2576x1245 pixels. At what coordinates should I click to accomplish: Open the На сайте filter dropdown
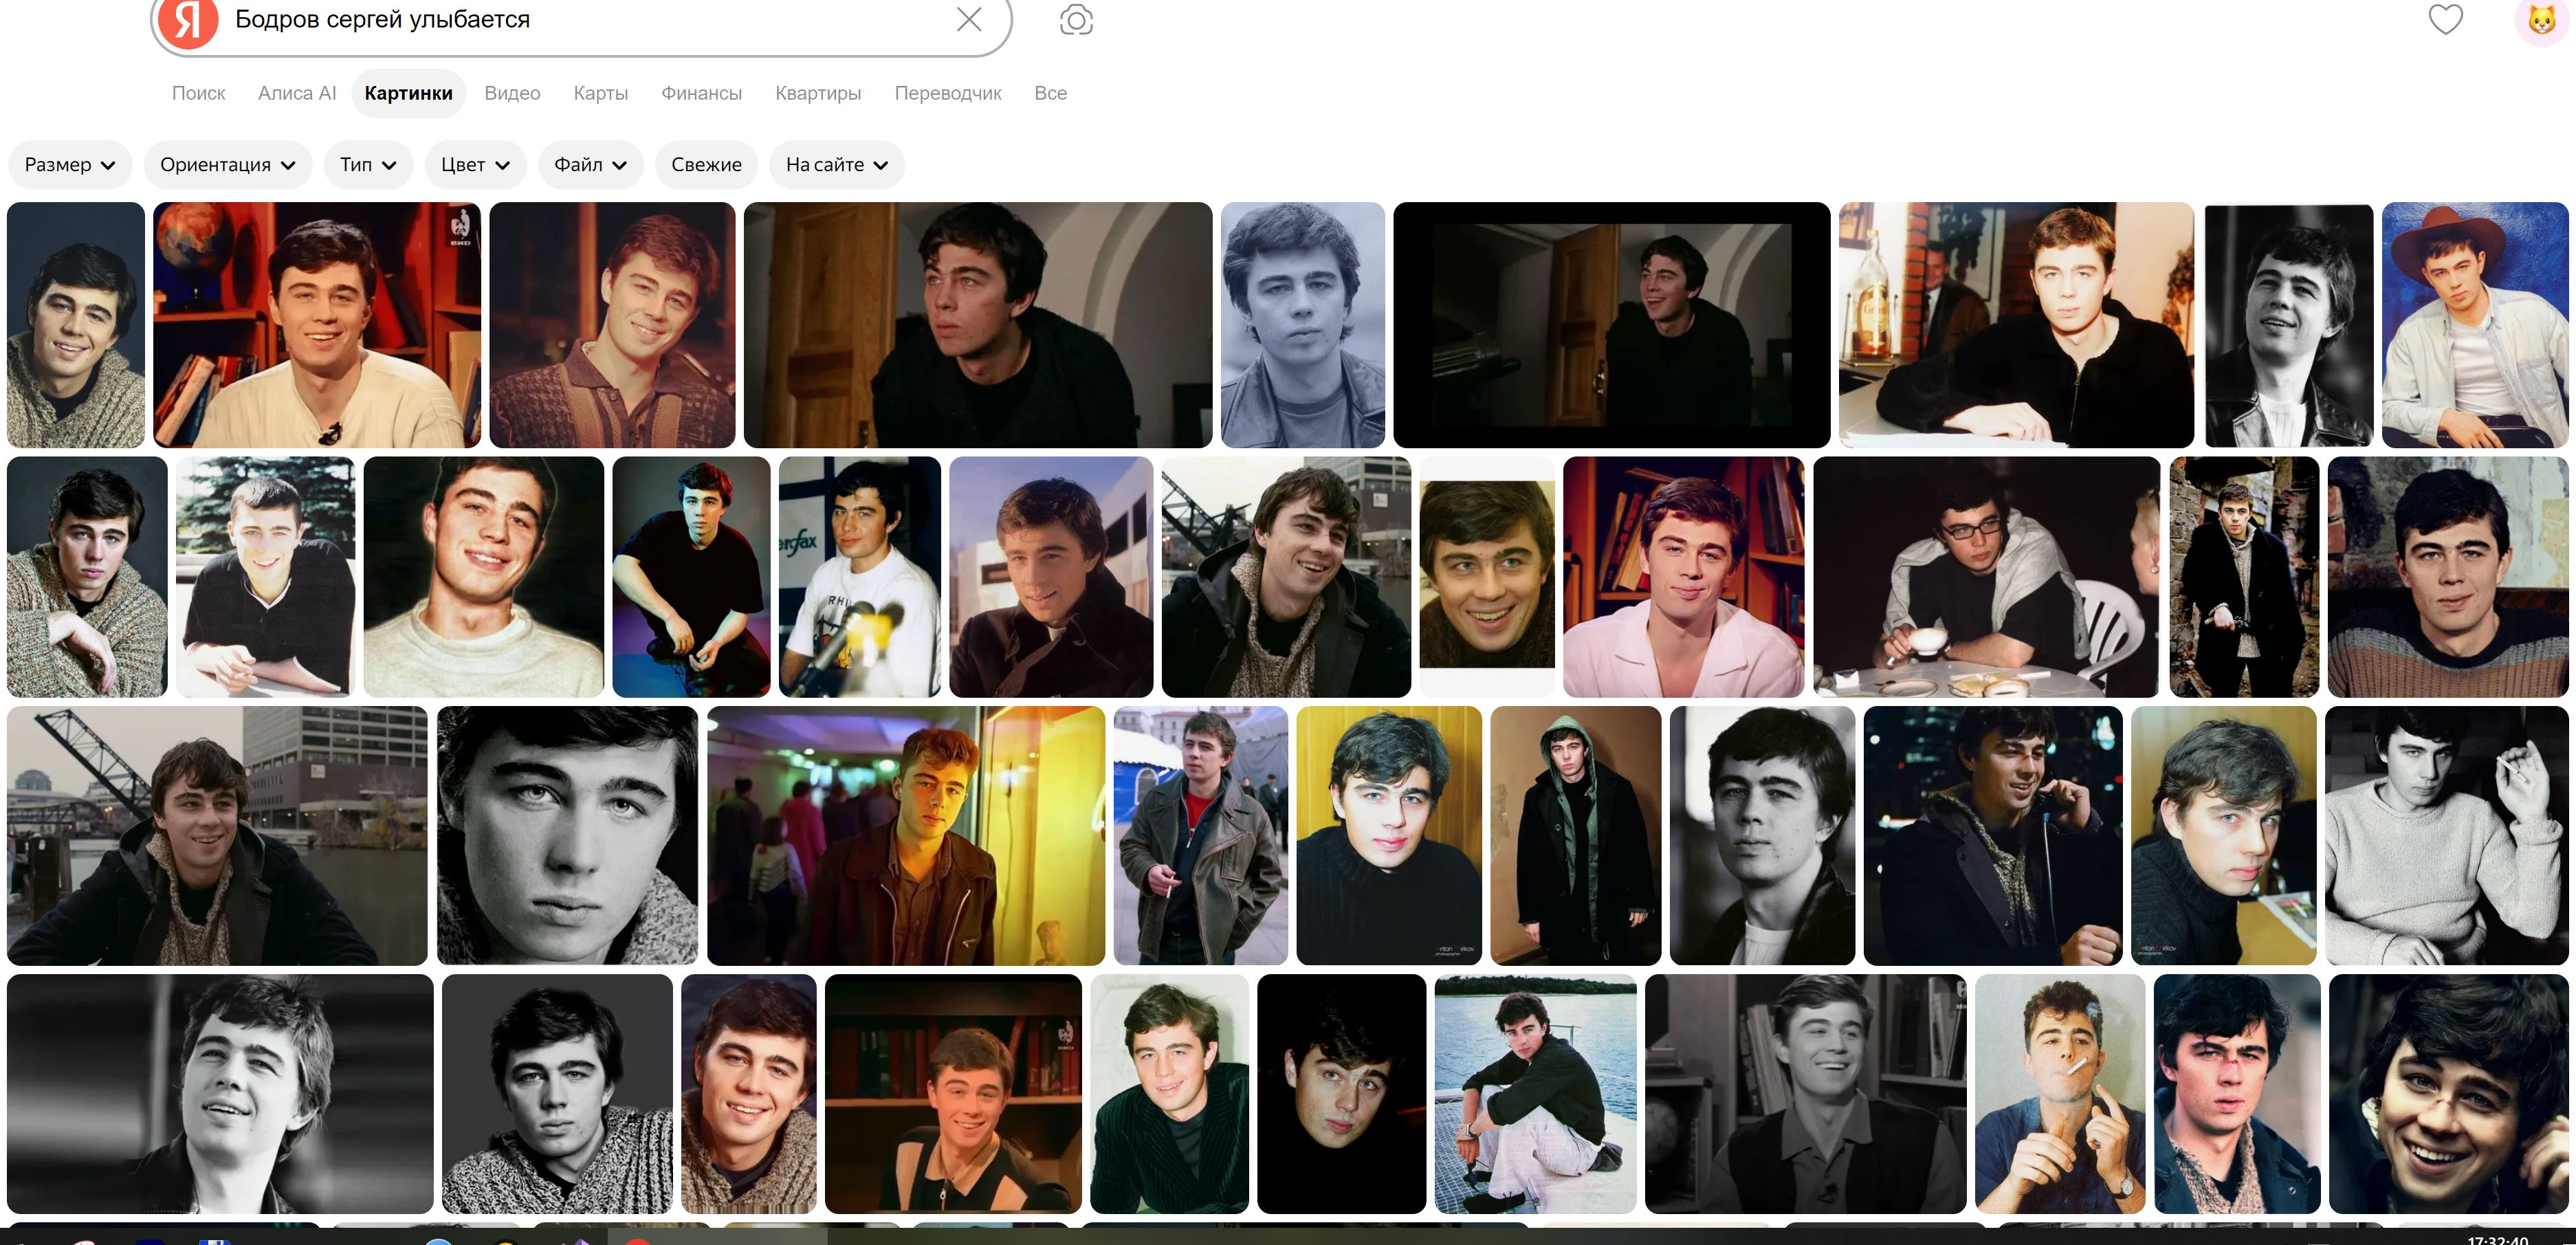coord(837,165)
